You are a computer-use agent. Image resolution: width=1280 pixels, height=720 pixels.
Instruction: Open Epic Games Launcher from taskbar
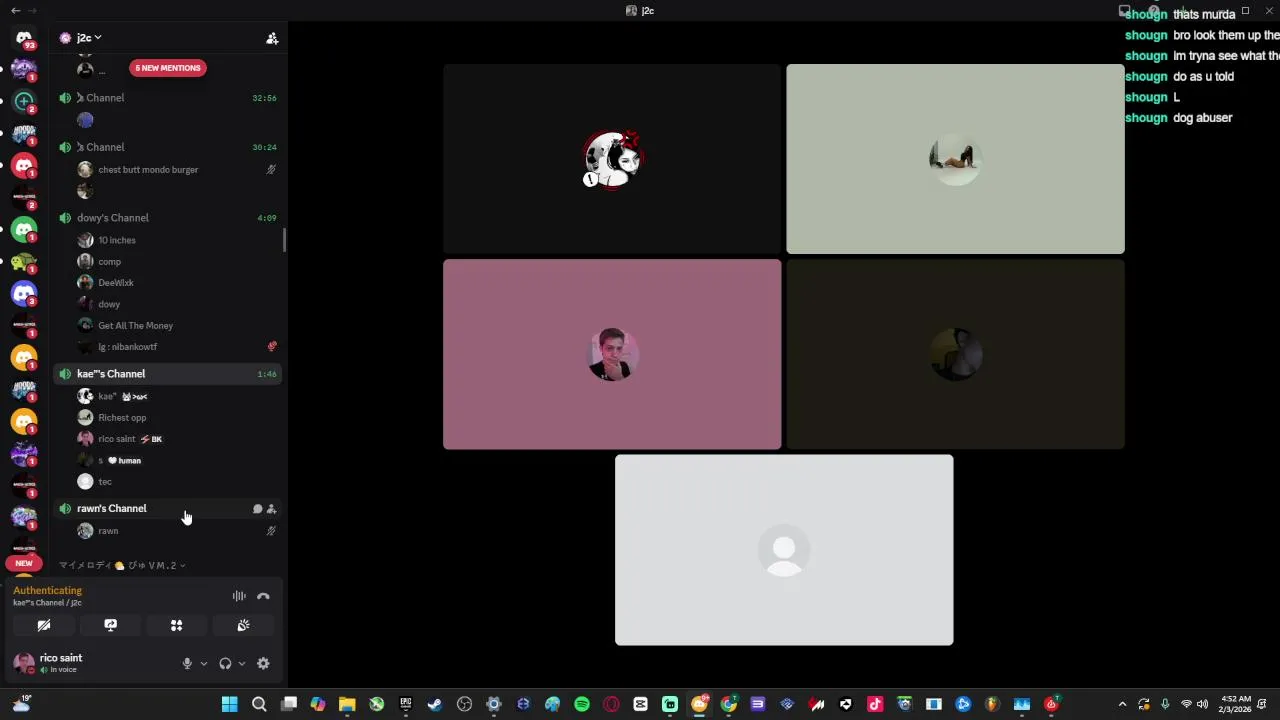pyautogui.click(x=406, y=704)
